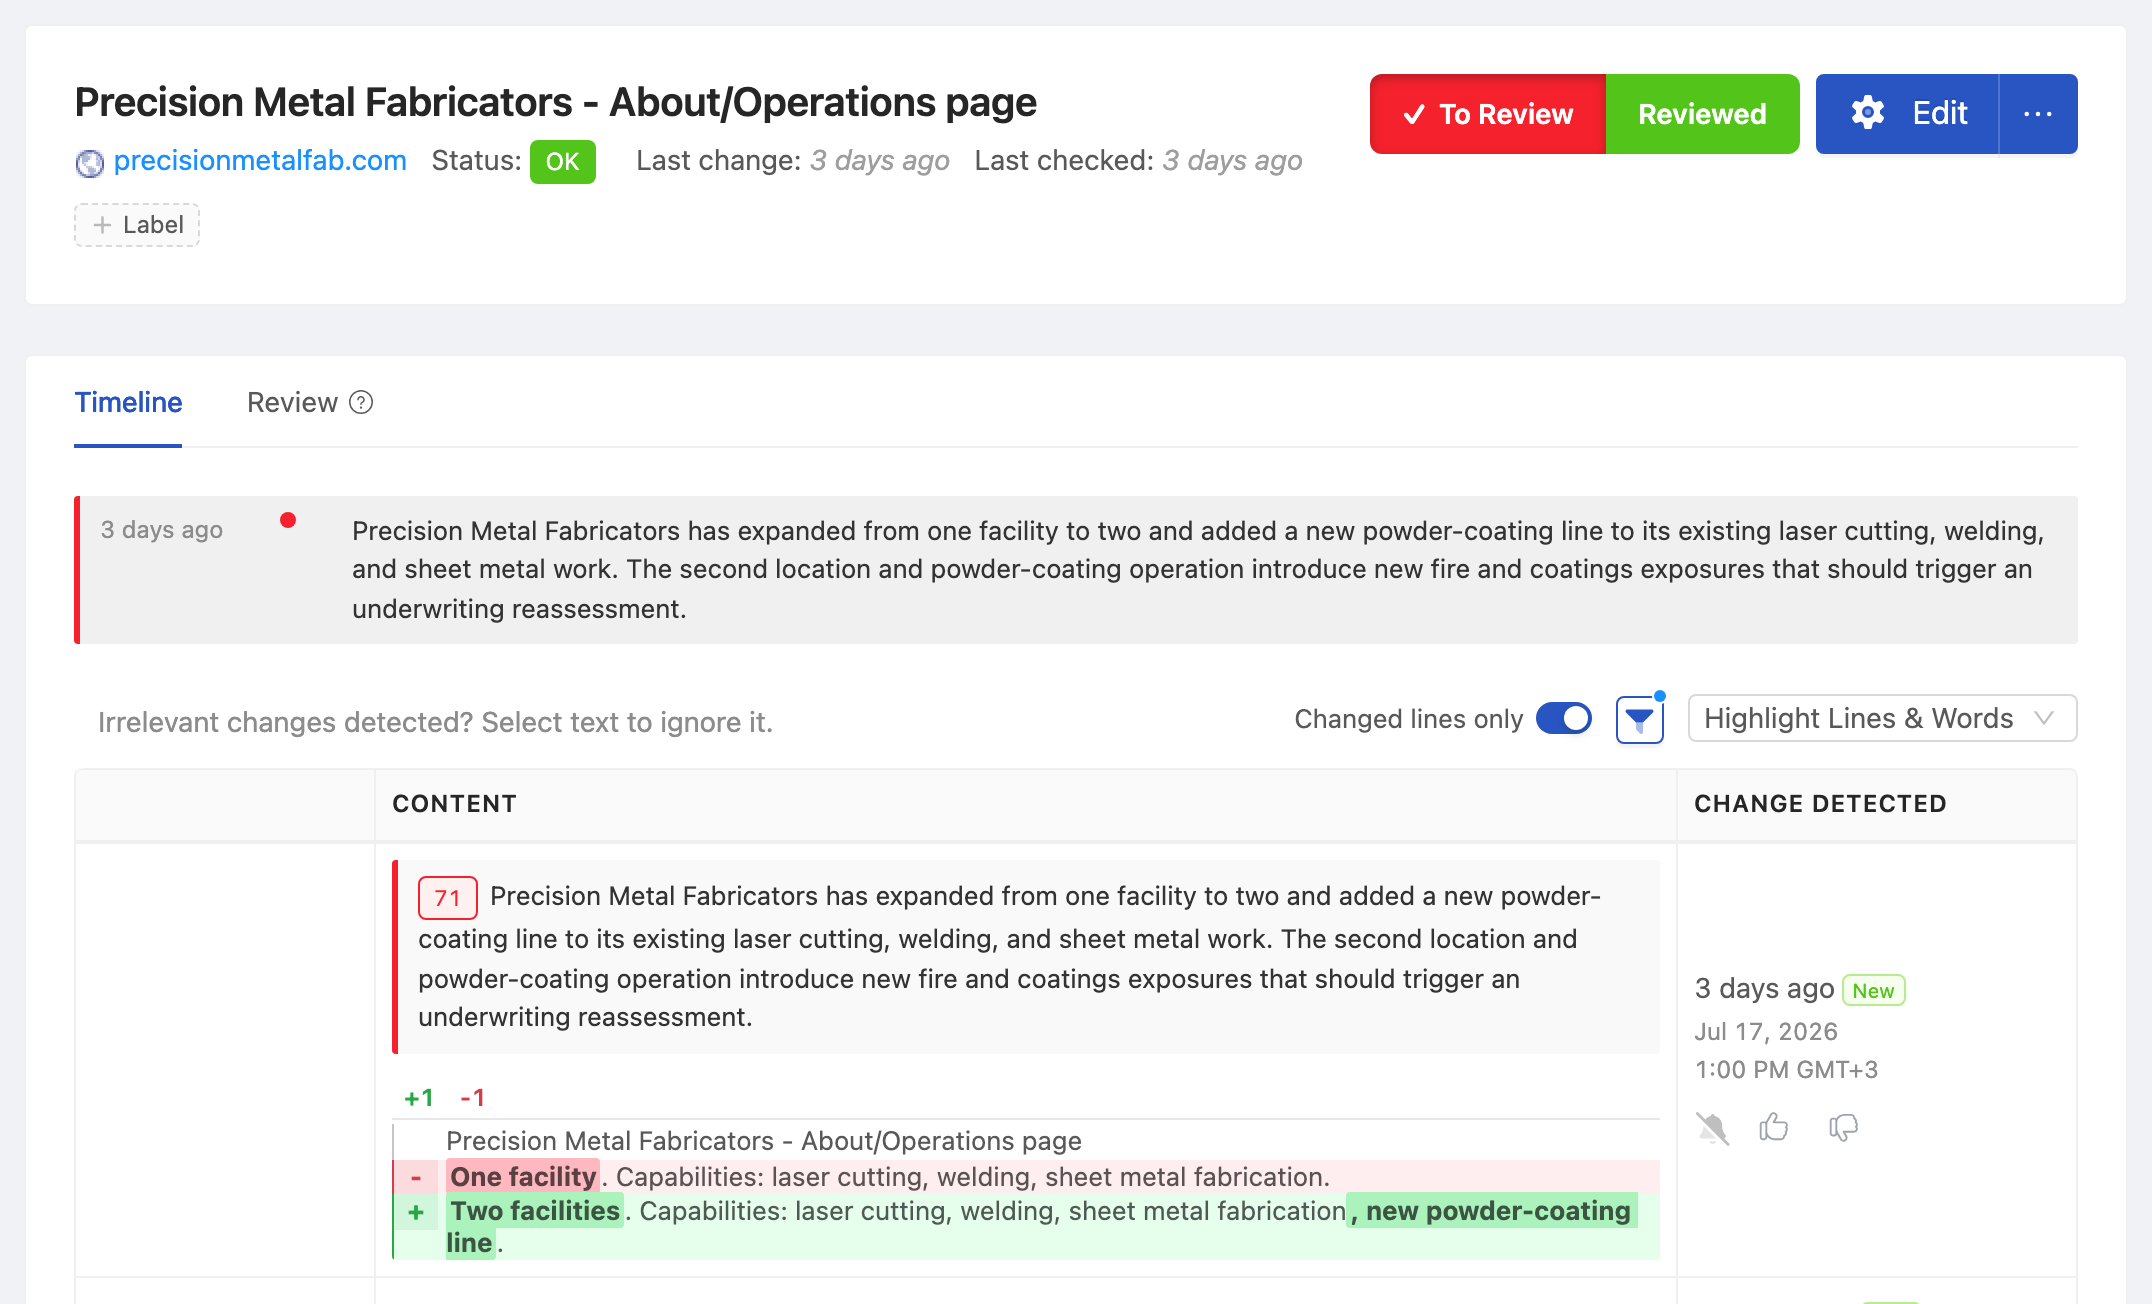Click the green New badge
This screenshot has height=1304, width=2152.
[1873, 990]
